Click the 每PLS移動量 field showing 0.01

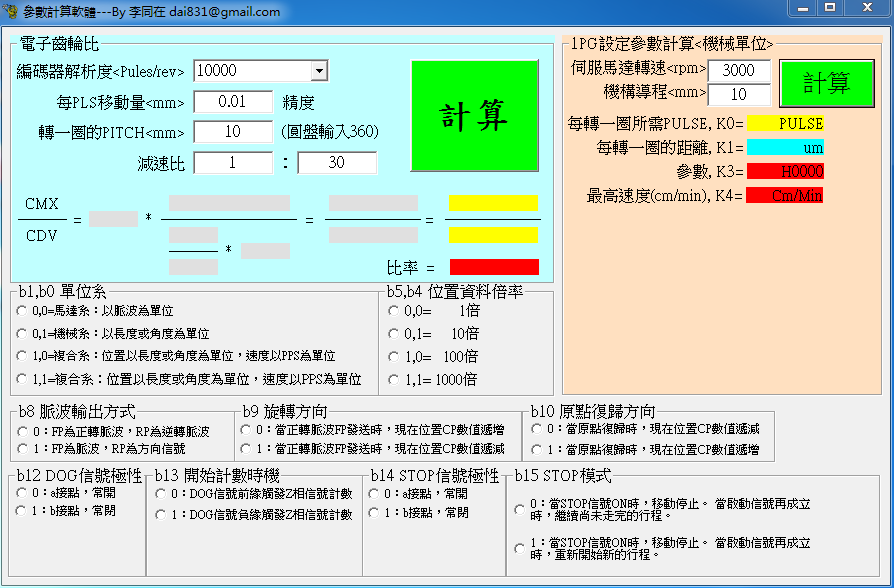233,102
